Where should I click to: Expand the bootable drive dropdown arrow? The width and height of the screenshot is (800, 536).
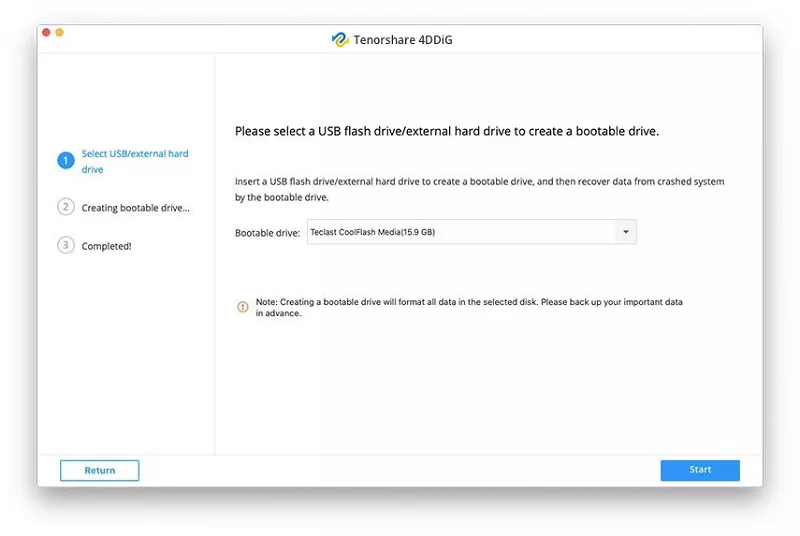626,232
